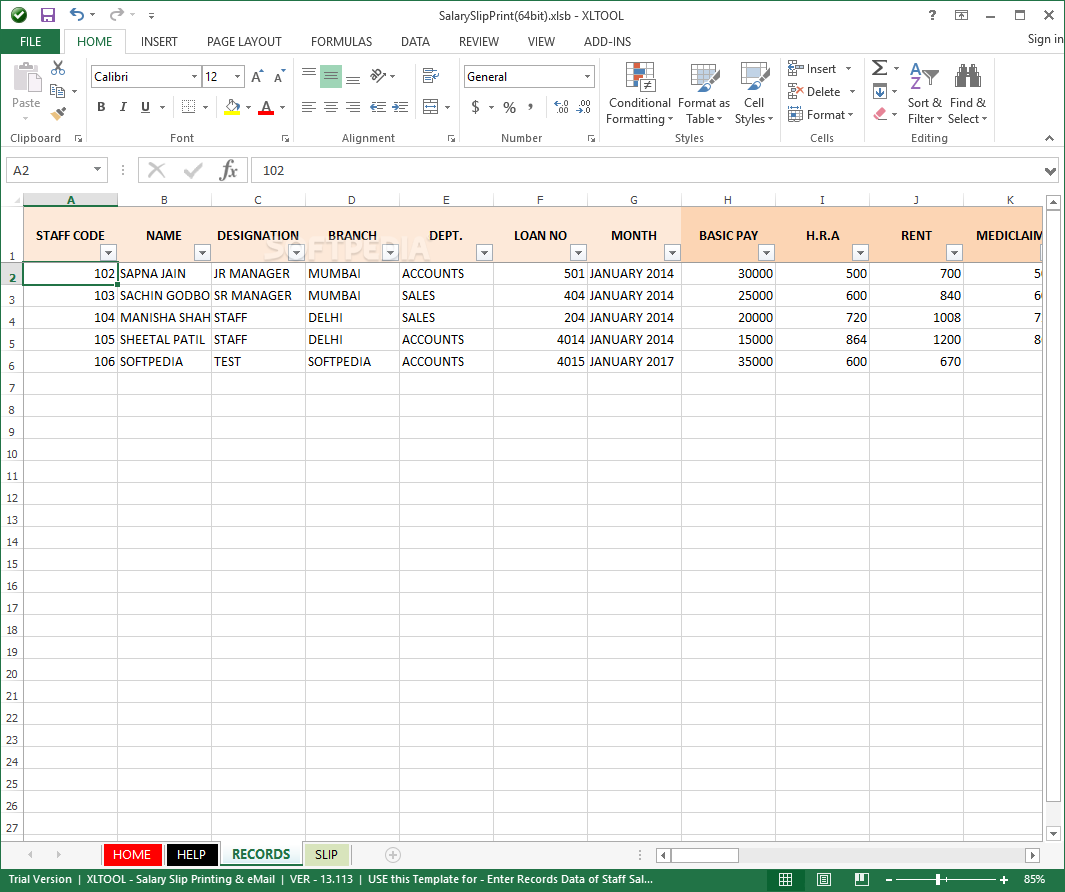This screenshot has width=1065, height=892.
Task: Click the Clear eraser icon
Action: tap(880, 114)
